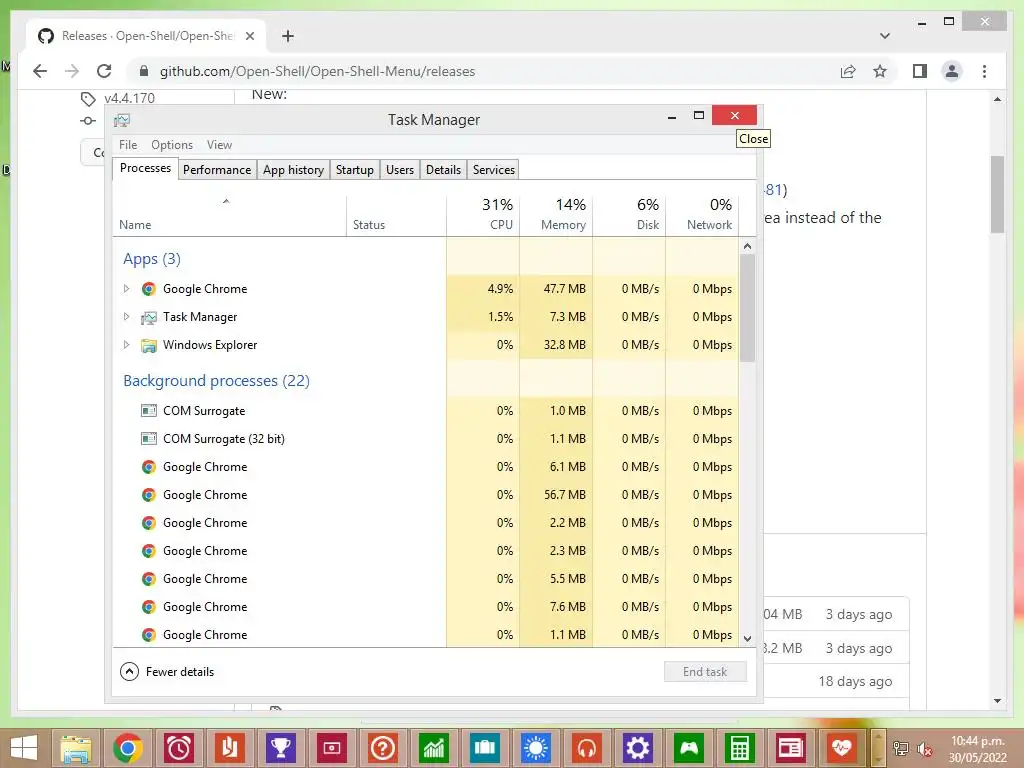This screenshot has width=1024, height=768.
Task: Sort processes by Name column
Action: [229, 214]
